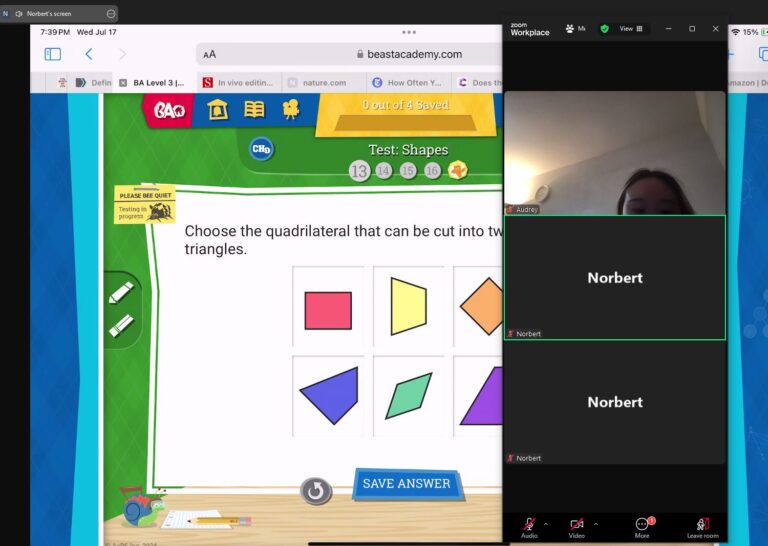Viewport: 768px width, 546px height.
Task: Start camera with Zoom Video button
Action: [576, 527]
